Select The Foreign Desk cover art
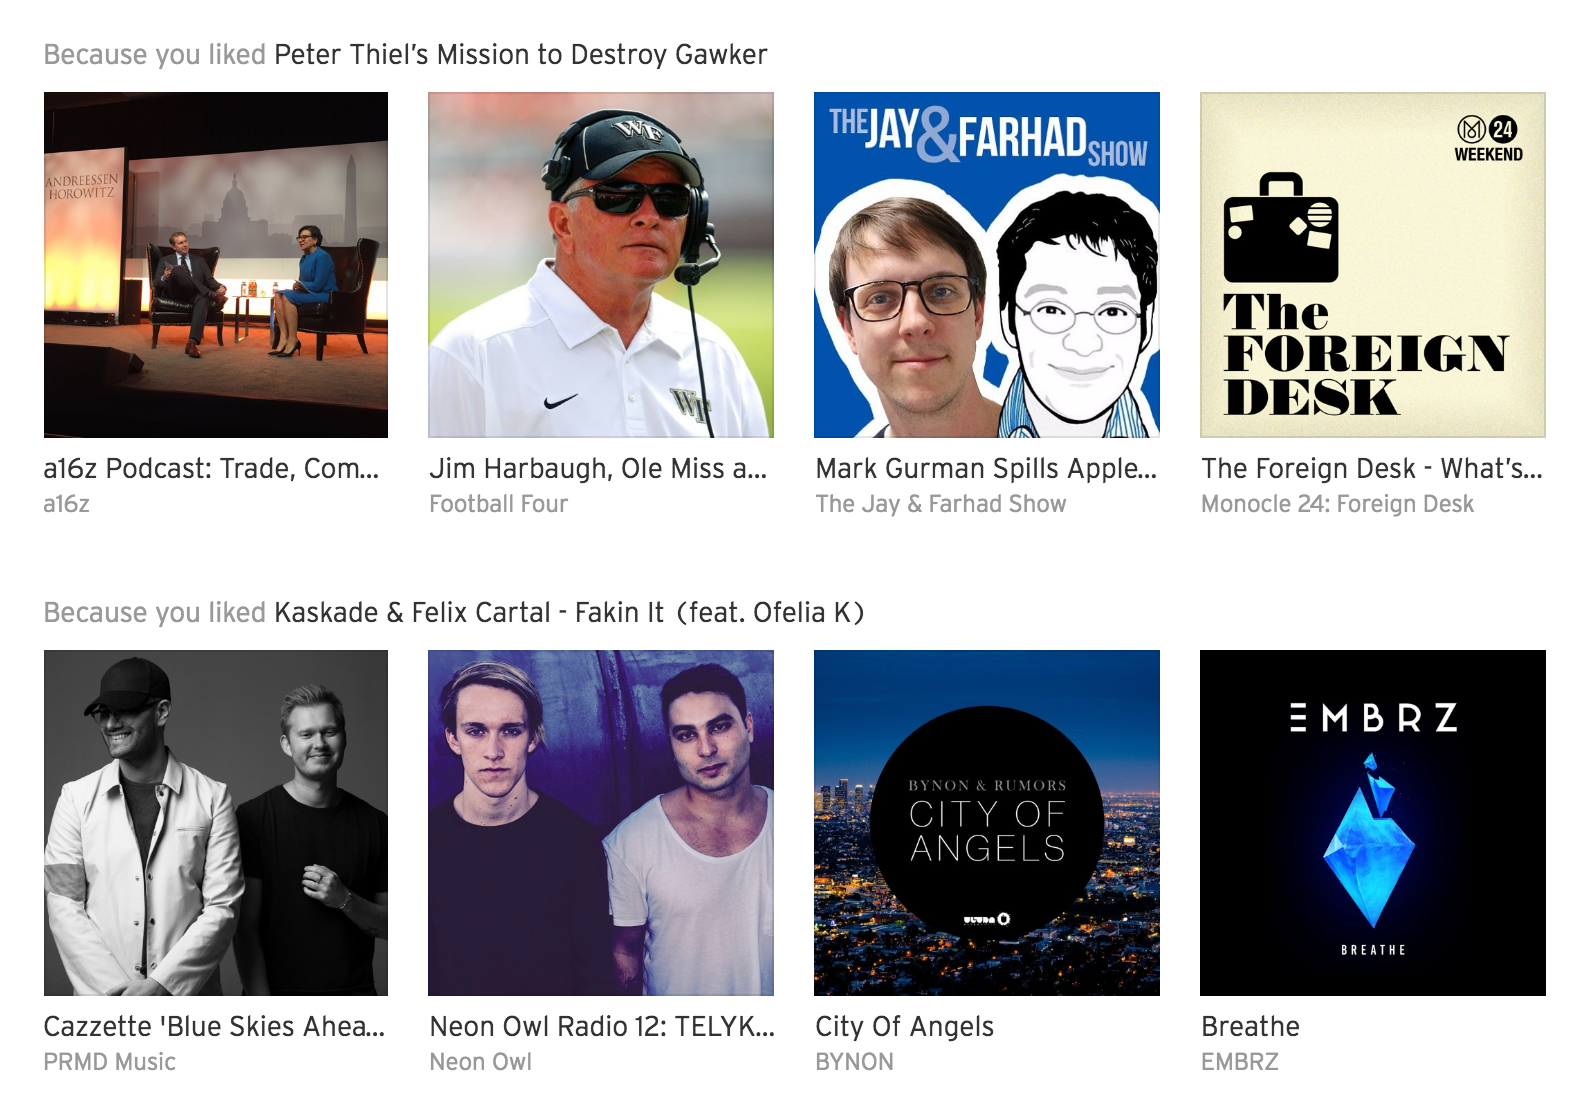1574x1114 pixels. pyautogui.click(x=1373, y=265)
